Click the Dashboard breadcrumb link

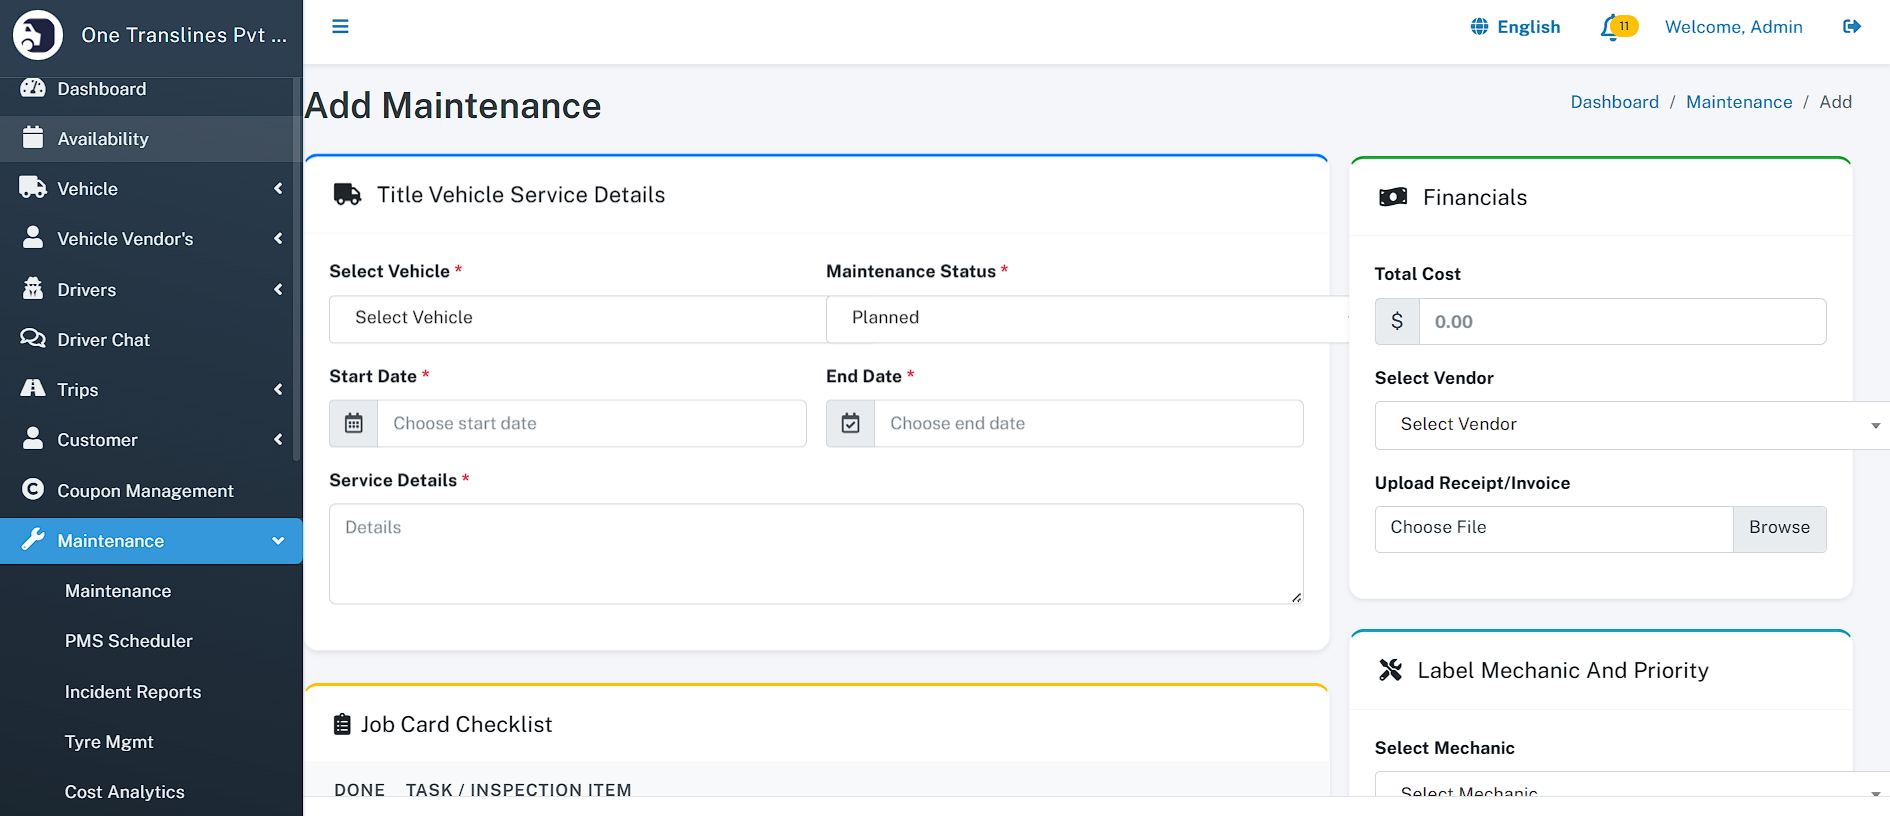coord(1614,102)
